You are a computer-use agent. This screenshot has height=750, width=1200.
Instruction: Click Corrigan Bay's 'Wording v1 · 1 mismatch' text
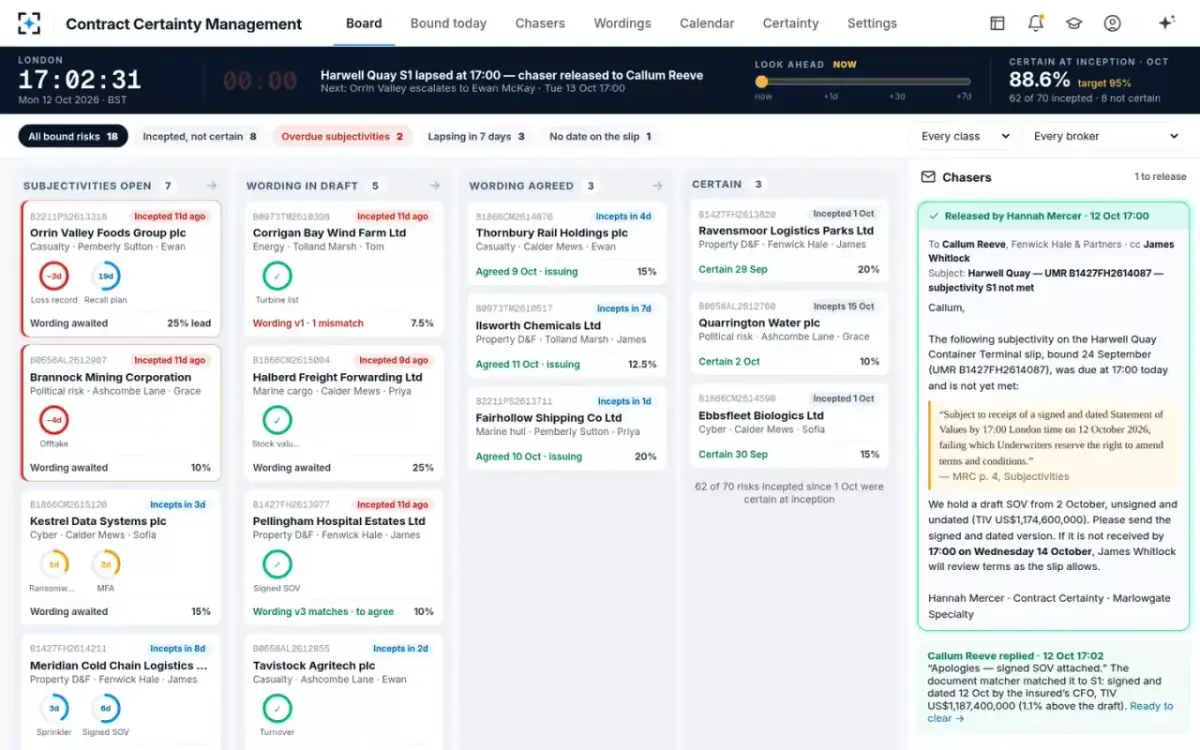(308, 324)
